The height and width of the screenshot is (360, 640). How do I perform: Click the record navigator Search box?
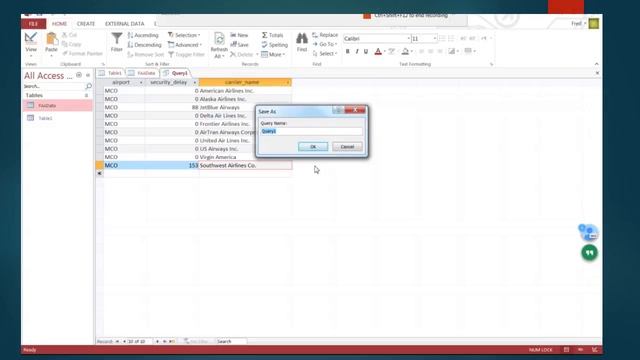[231, 341]
